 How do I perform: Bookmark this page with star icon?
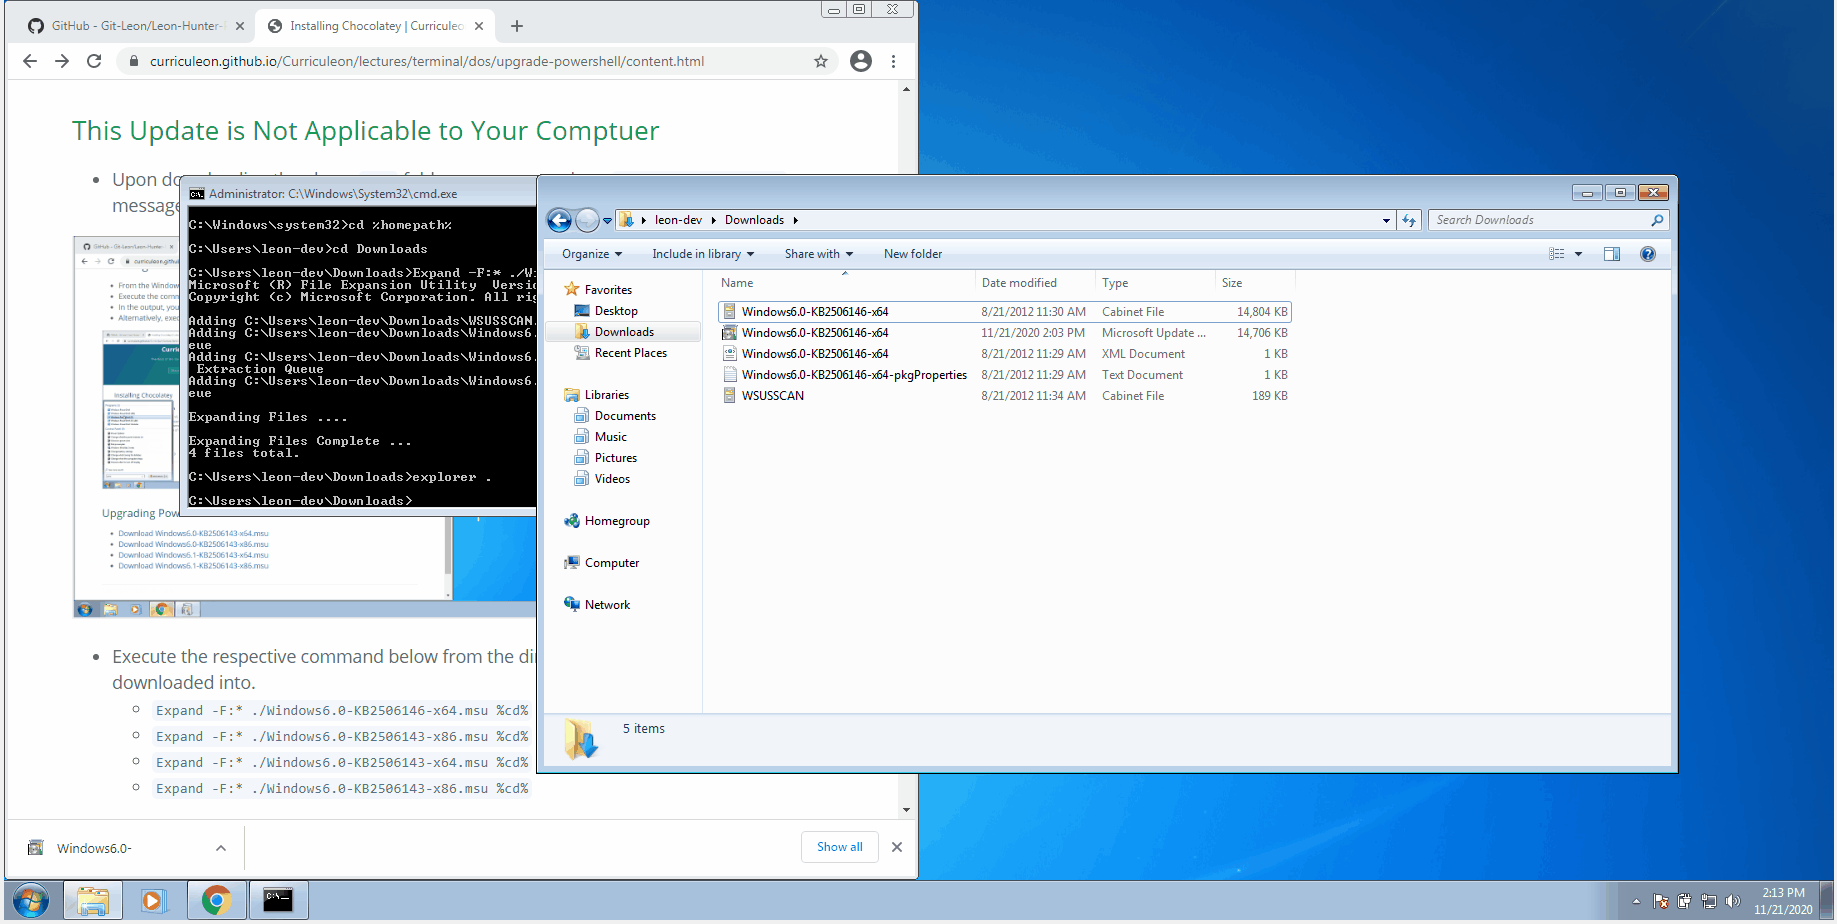point(821,61)
